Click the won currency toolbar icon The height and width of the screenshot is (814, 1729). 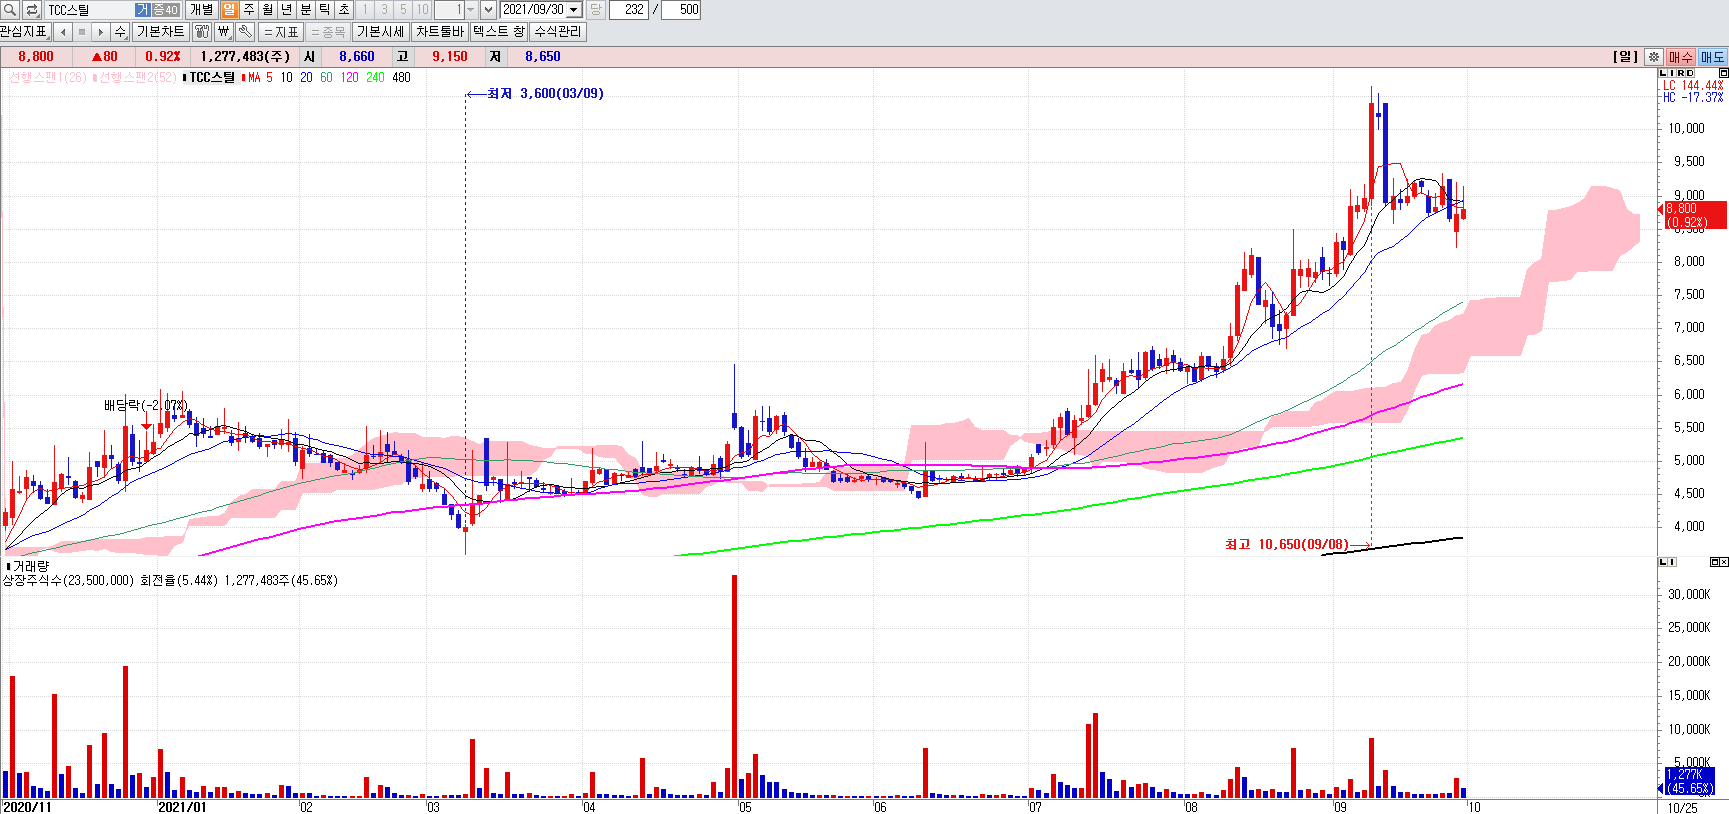pyautogui.click(x=224, y=31)
